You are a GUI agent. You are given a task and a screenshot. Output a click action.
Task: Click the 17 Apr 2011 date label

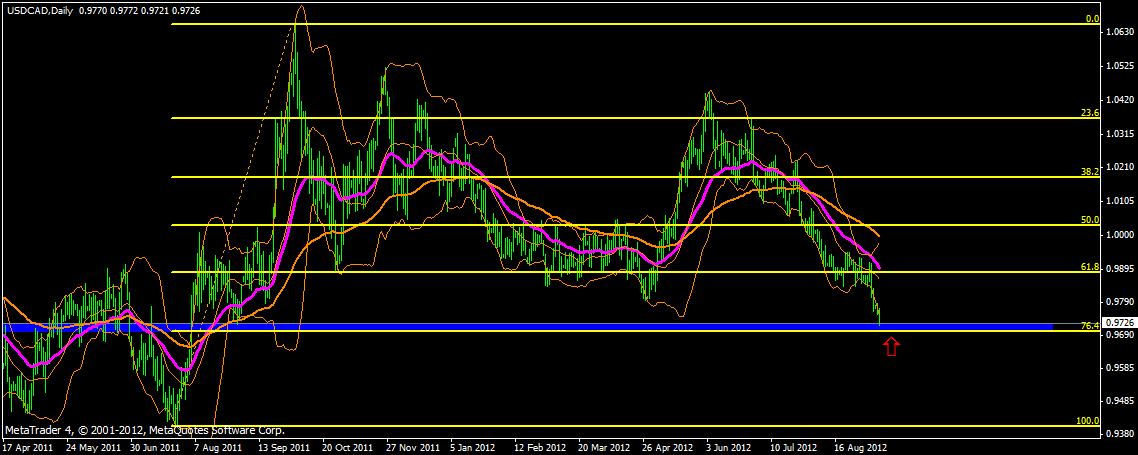click(x=26, y=448)
